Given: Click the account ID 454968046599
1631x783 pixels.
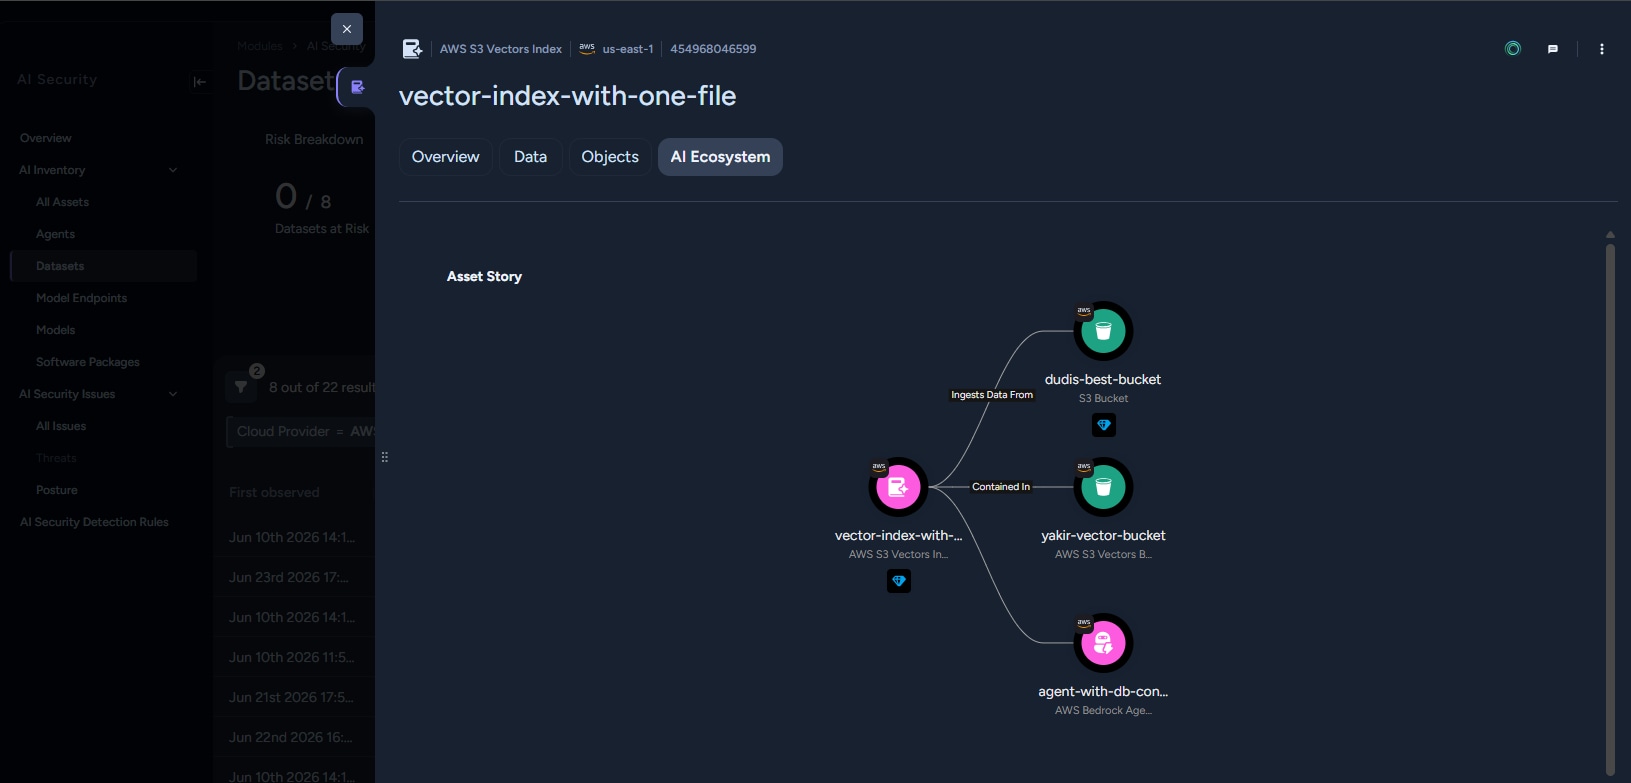Looking at the screenshot, I should pyautogui.click(x=713, y=49).
